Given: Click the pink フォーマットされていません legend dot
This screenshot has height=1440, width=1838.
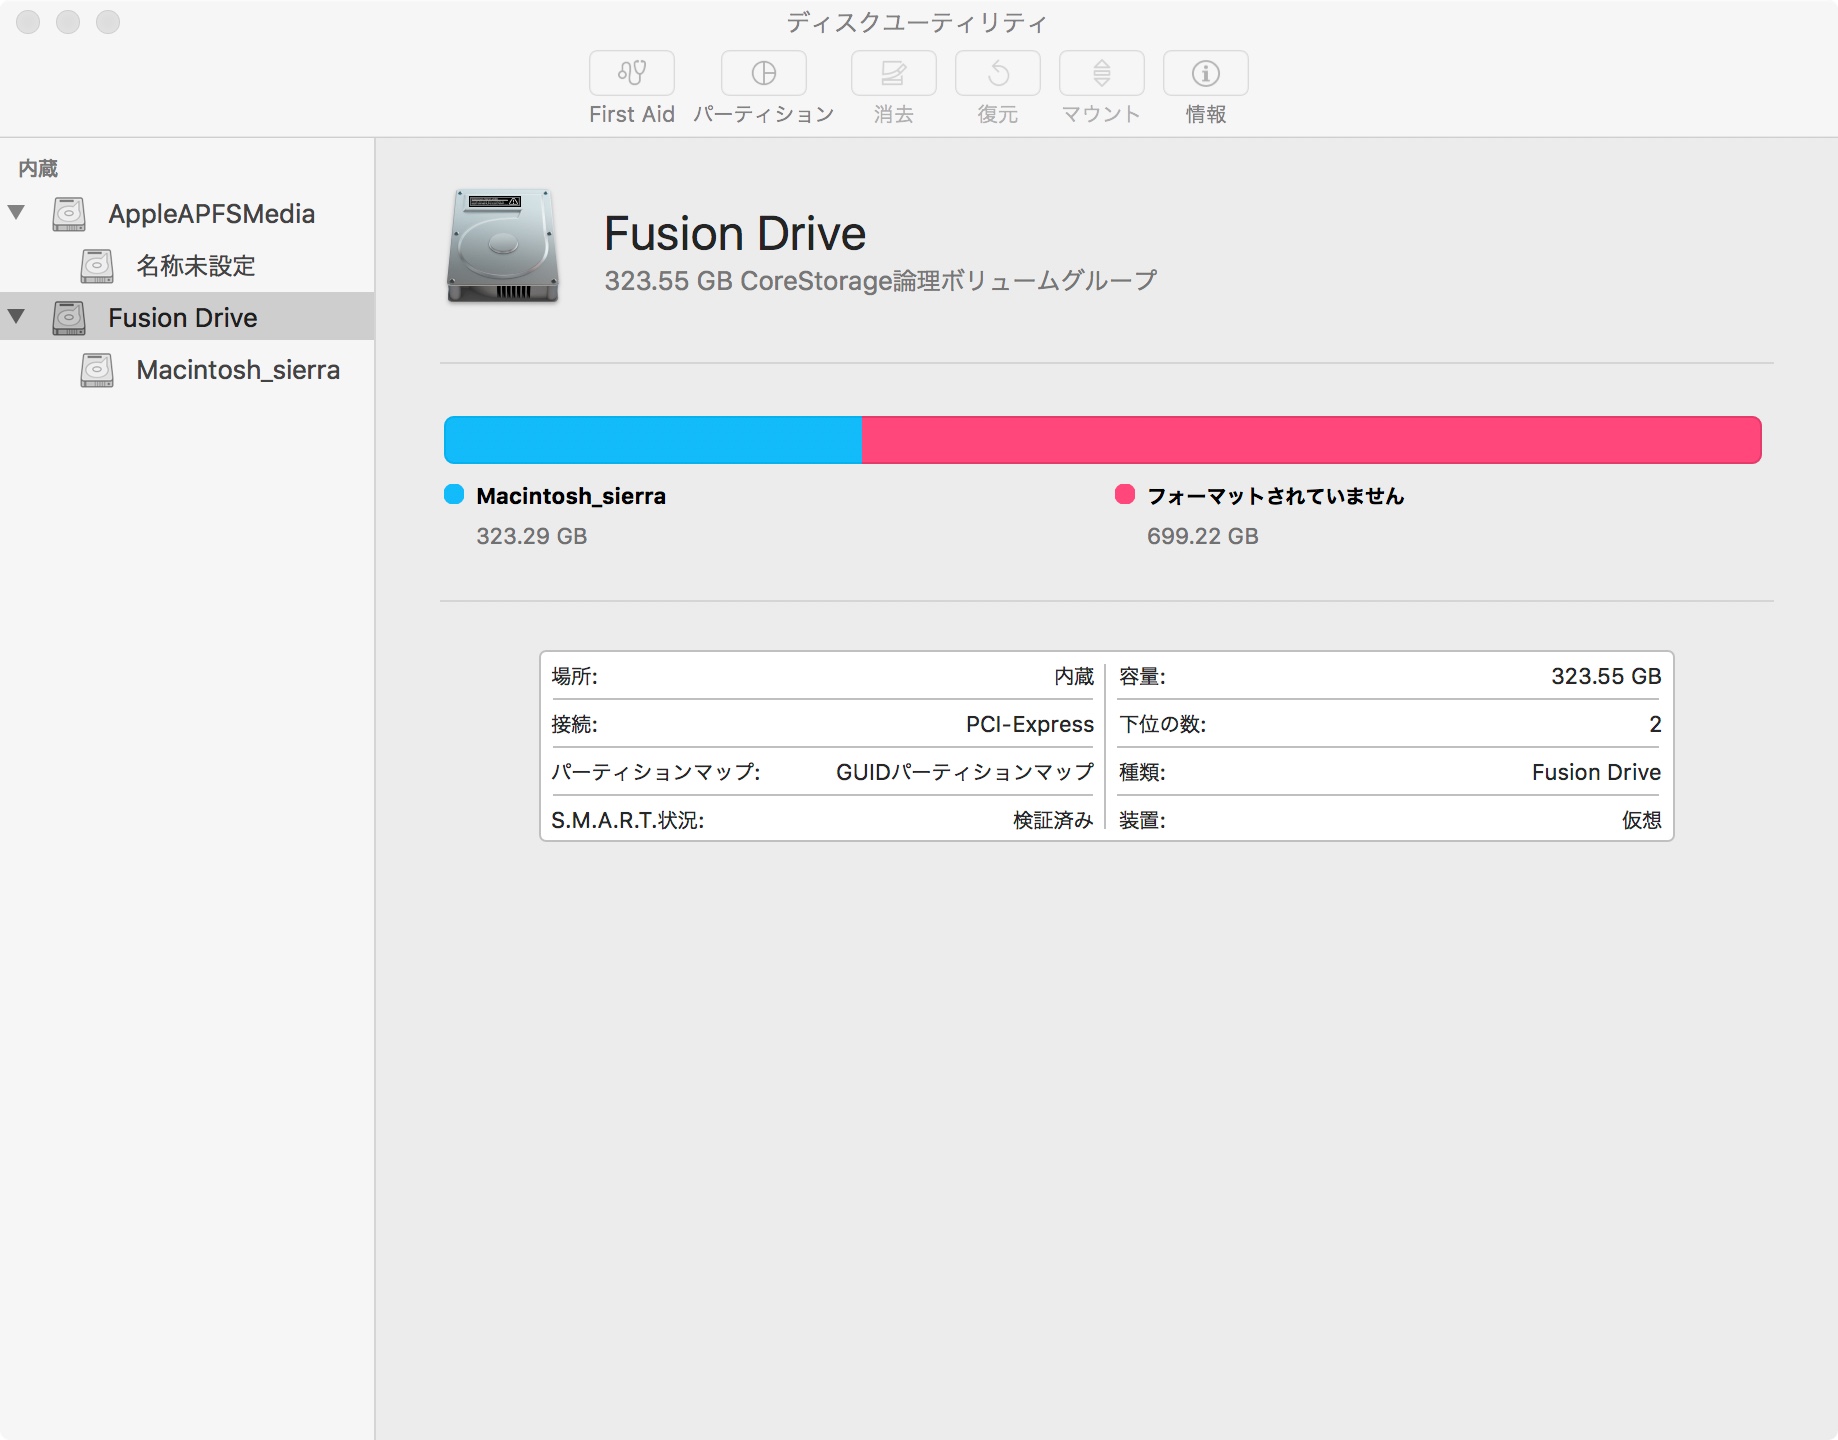Looking at the screenshot, I should point(1125,494).
